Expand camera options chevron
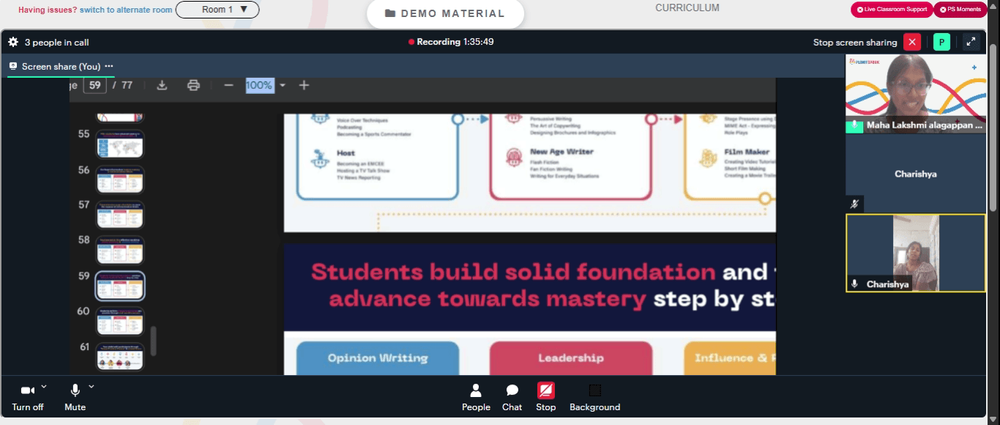 43,386
